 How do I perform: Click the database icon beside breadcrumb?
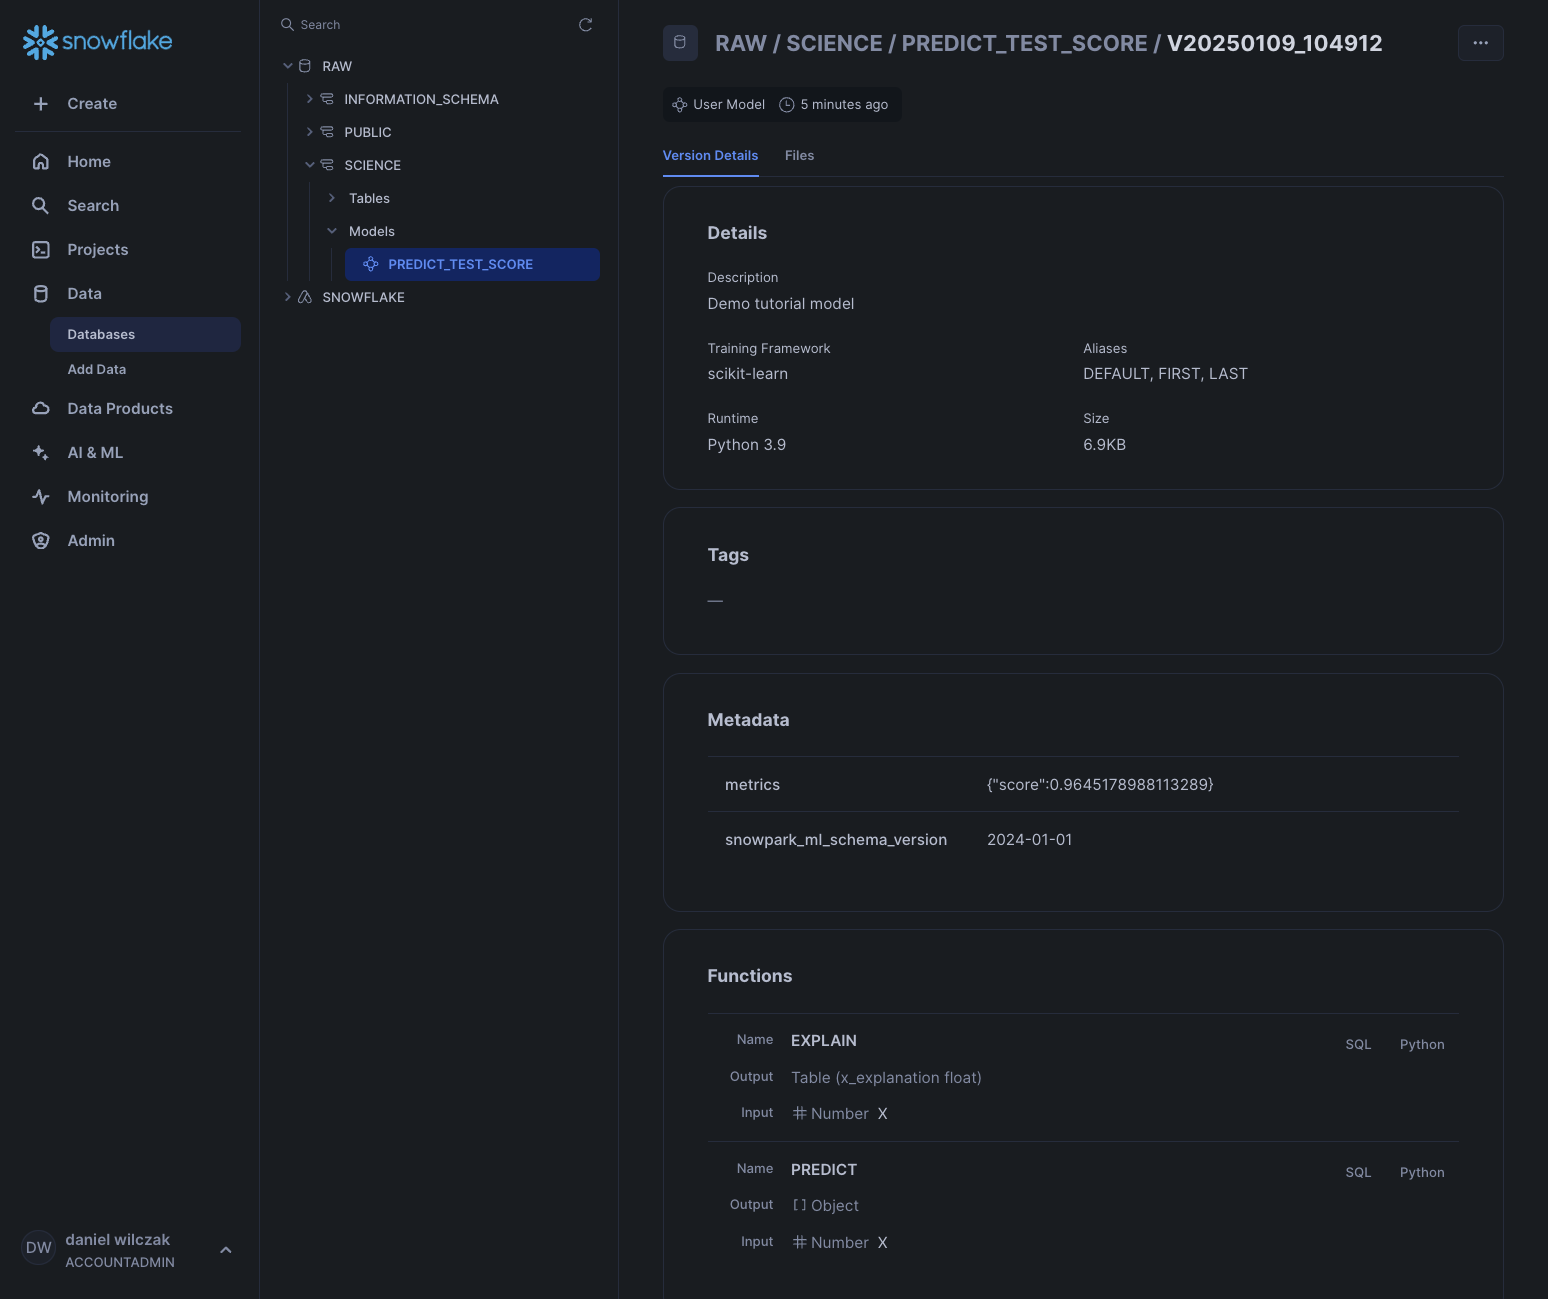coord(680,43)
